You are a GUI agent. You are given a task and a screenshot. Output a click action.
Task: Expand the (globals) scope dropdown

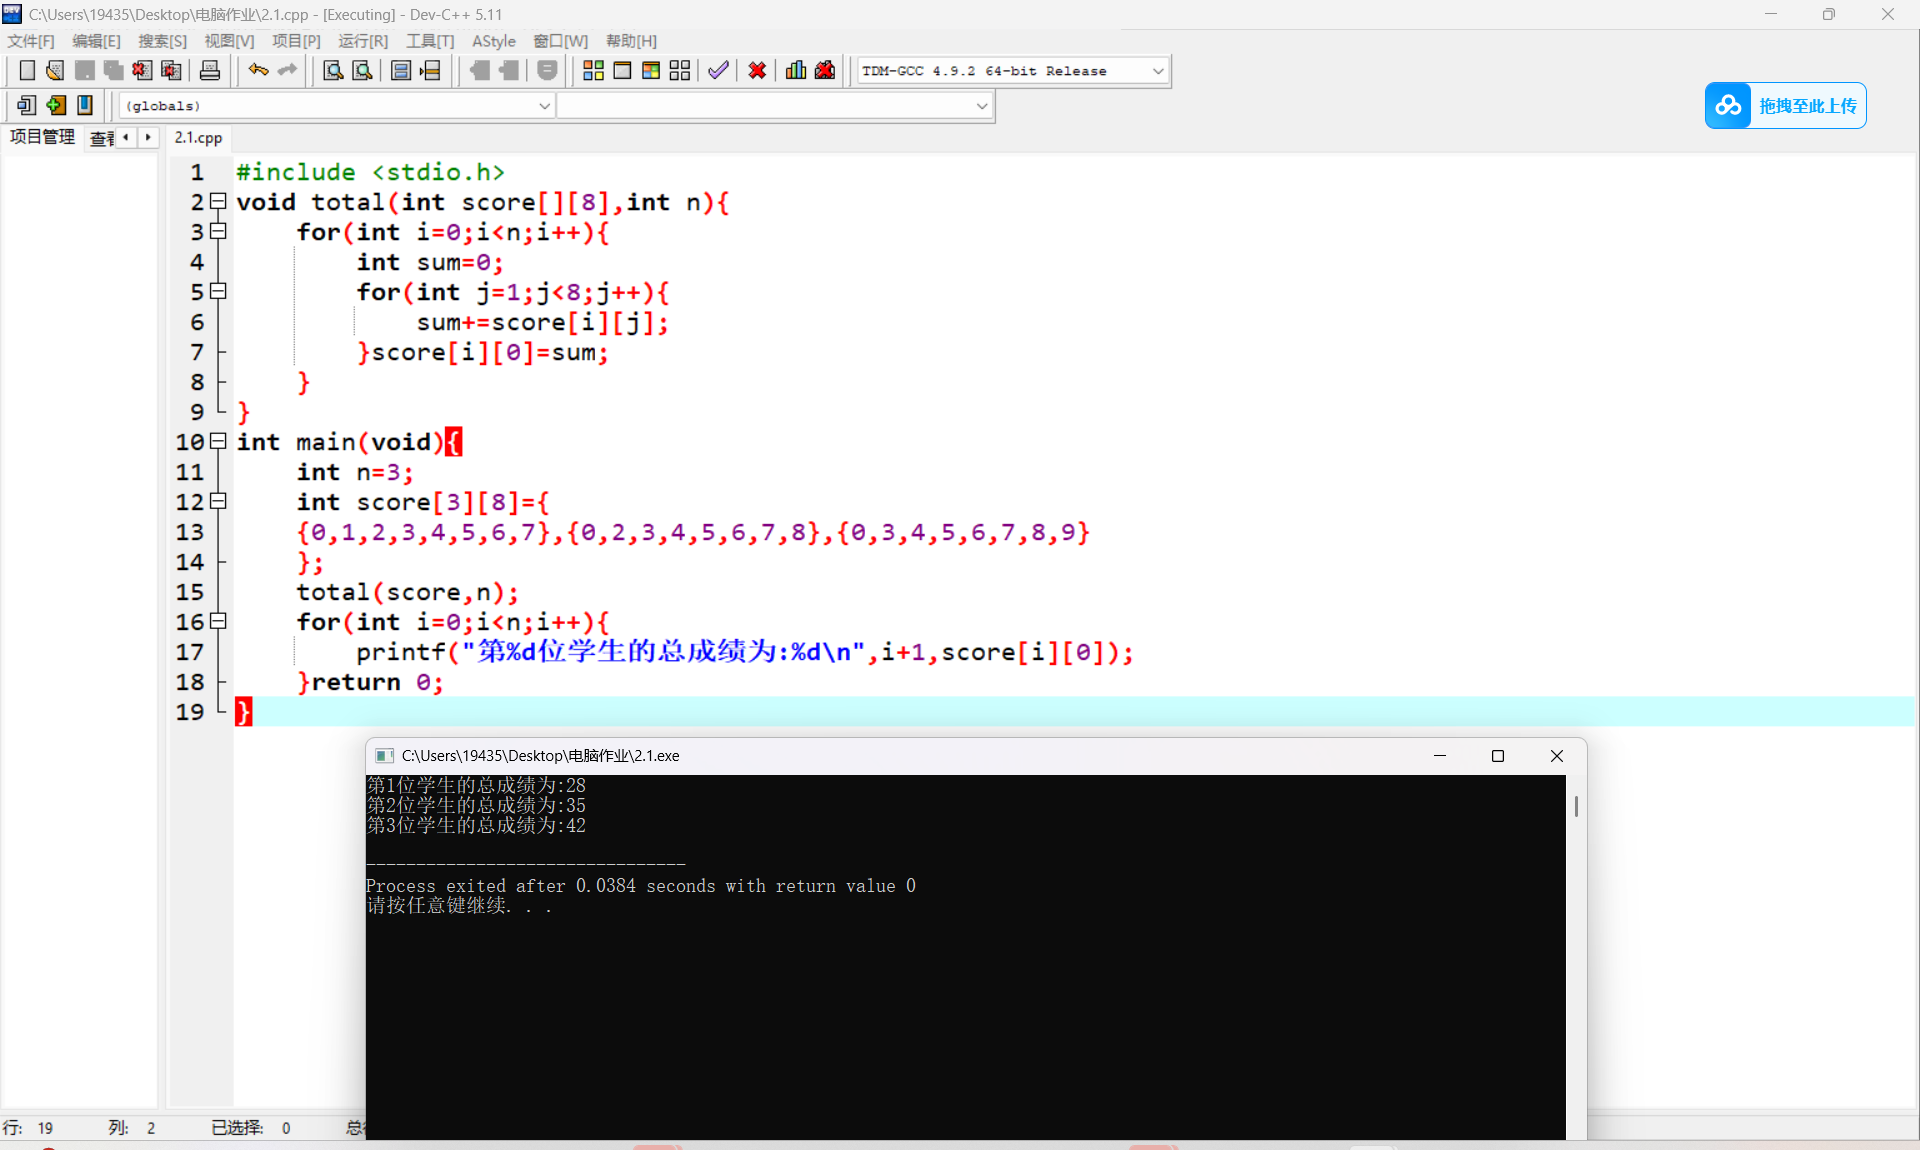point(545,105)
